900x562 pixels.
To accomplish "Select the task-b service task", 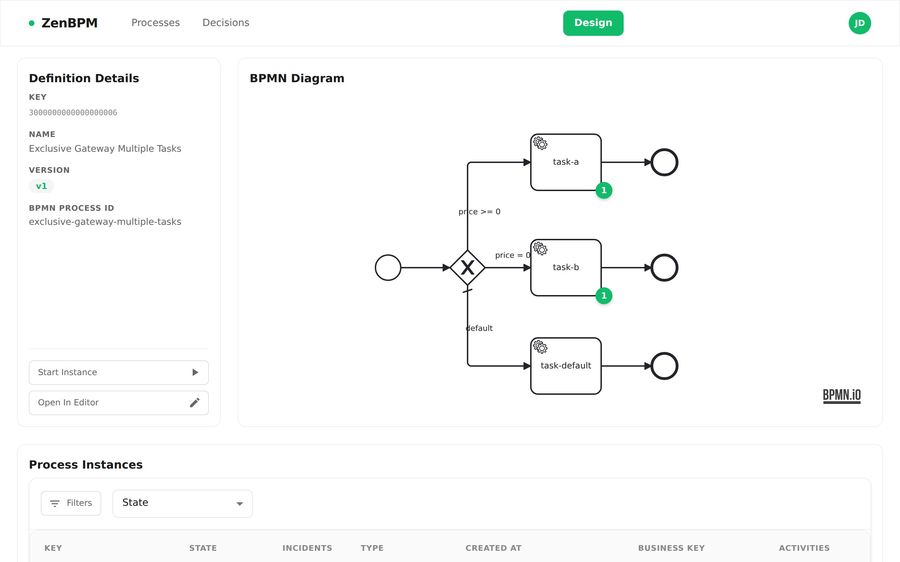I will click(566, 268).
